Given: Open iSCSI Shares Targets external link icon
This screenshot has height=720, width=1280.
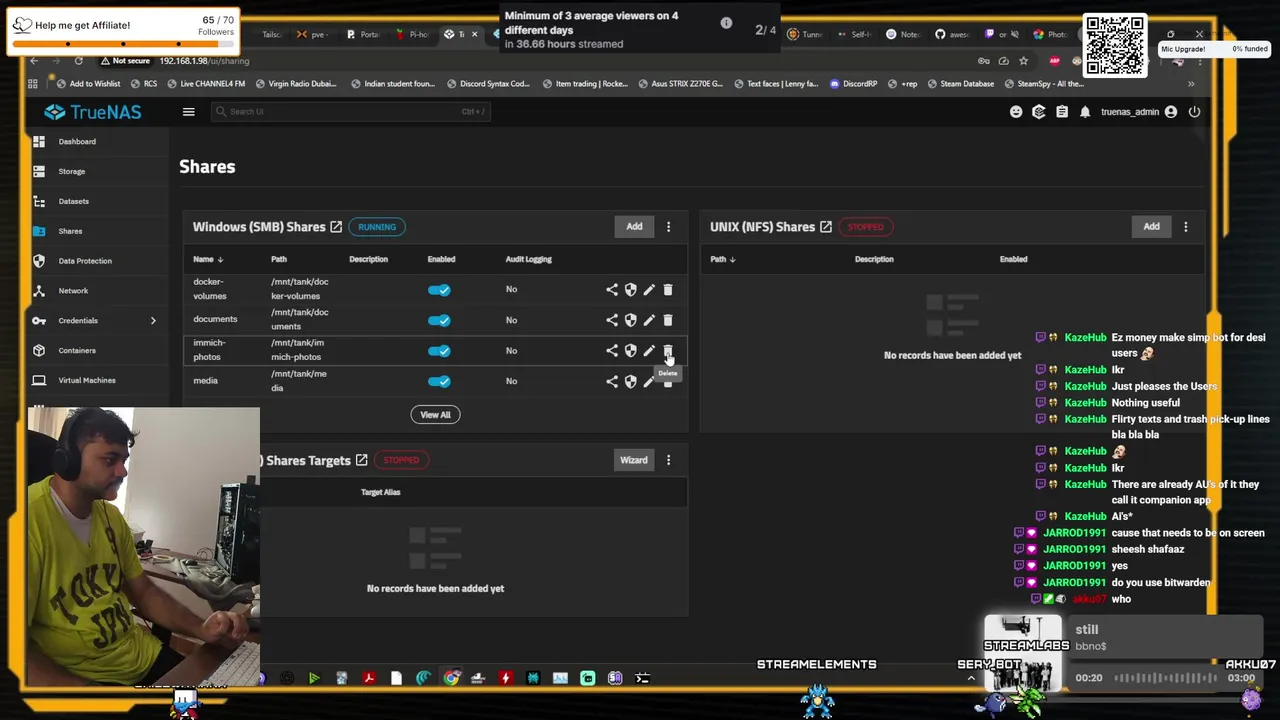Looking at the screenshot, I should 362,460.
